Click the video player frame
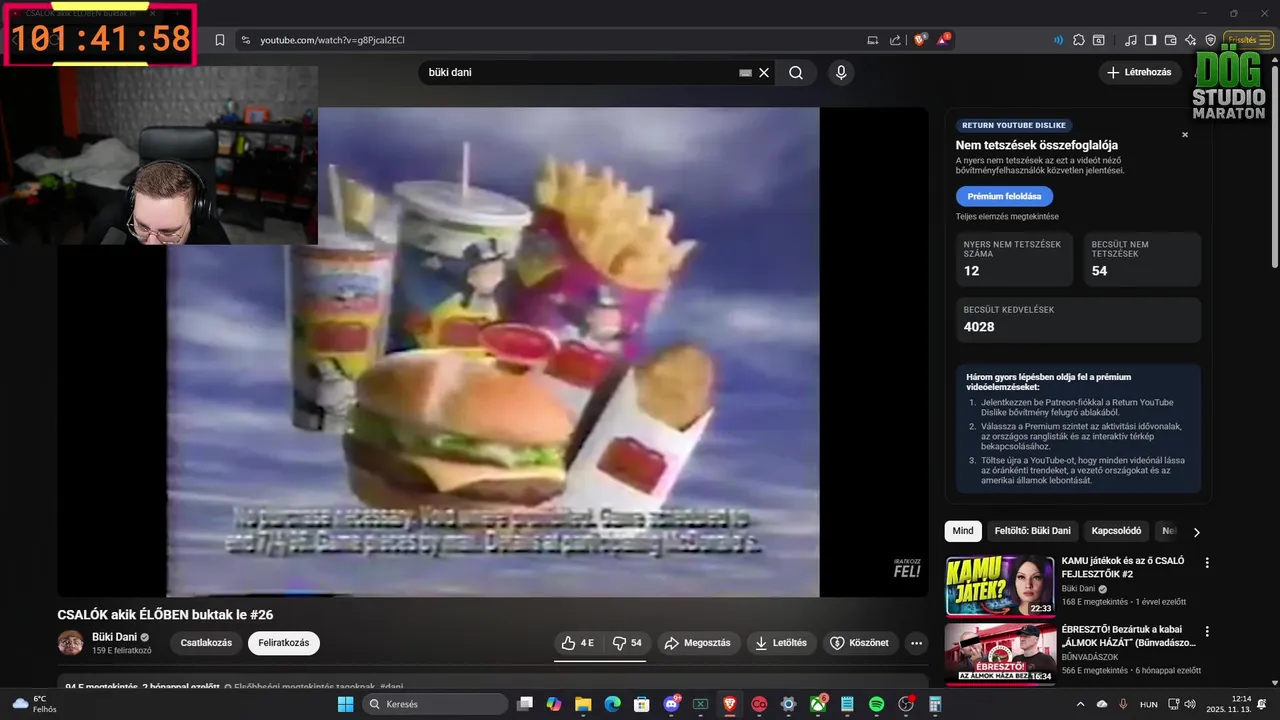 [x=492, y=352]
